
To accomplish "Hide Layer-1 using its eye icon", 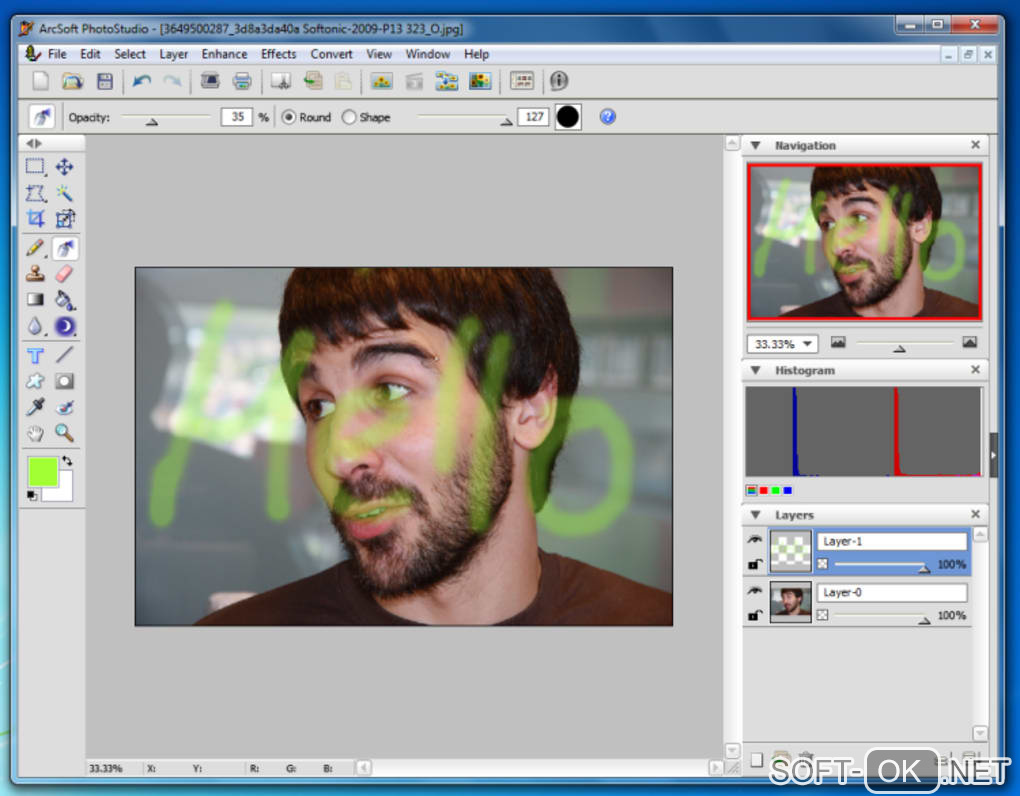I will click(x=755, y=540).
